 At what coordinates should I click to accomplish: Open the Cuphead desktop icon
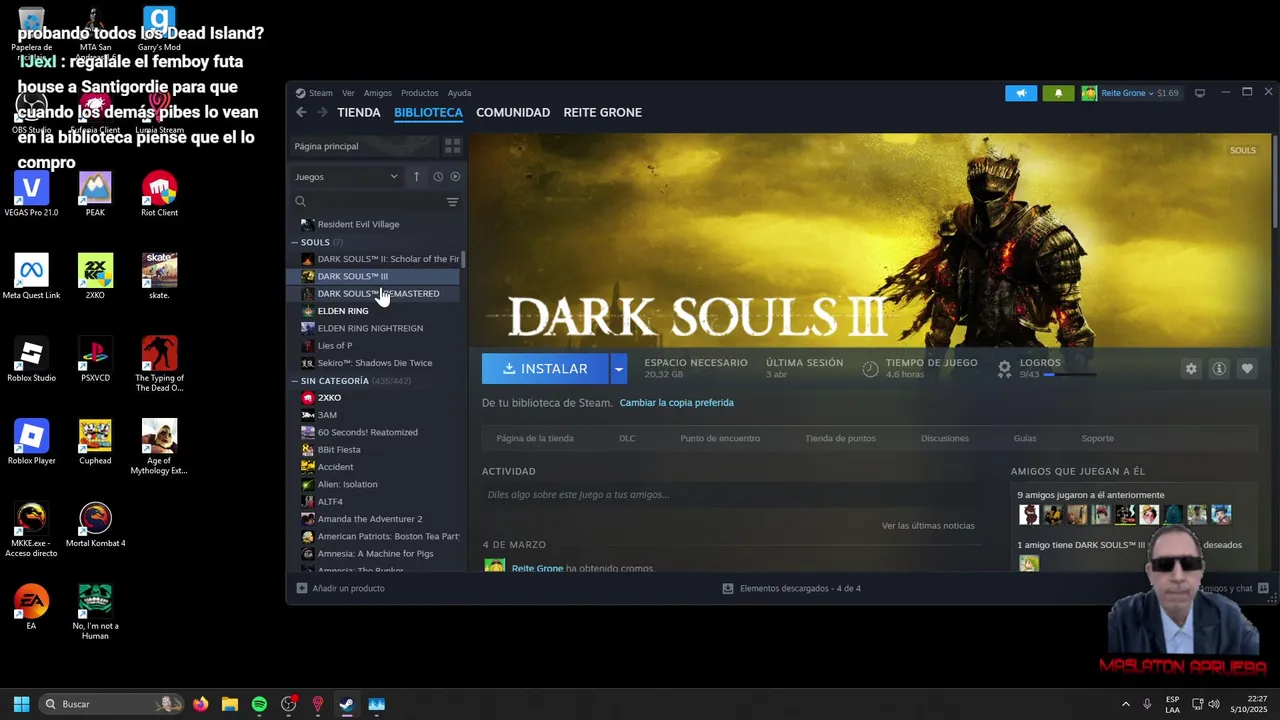pyautogui.click(x=95, y=442)
